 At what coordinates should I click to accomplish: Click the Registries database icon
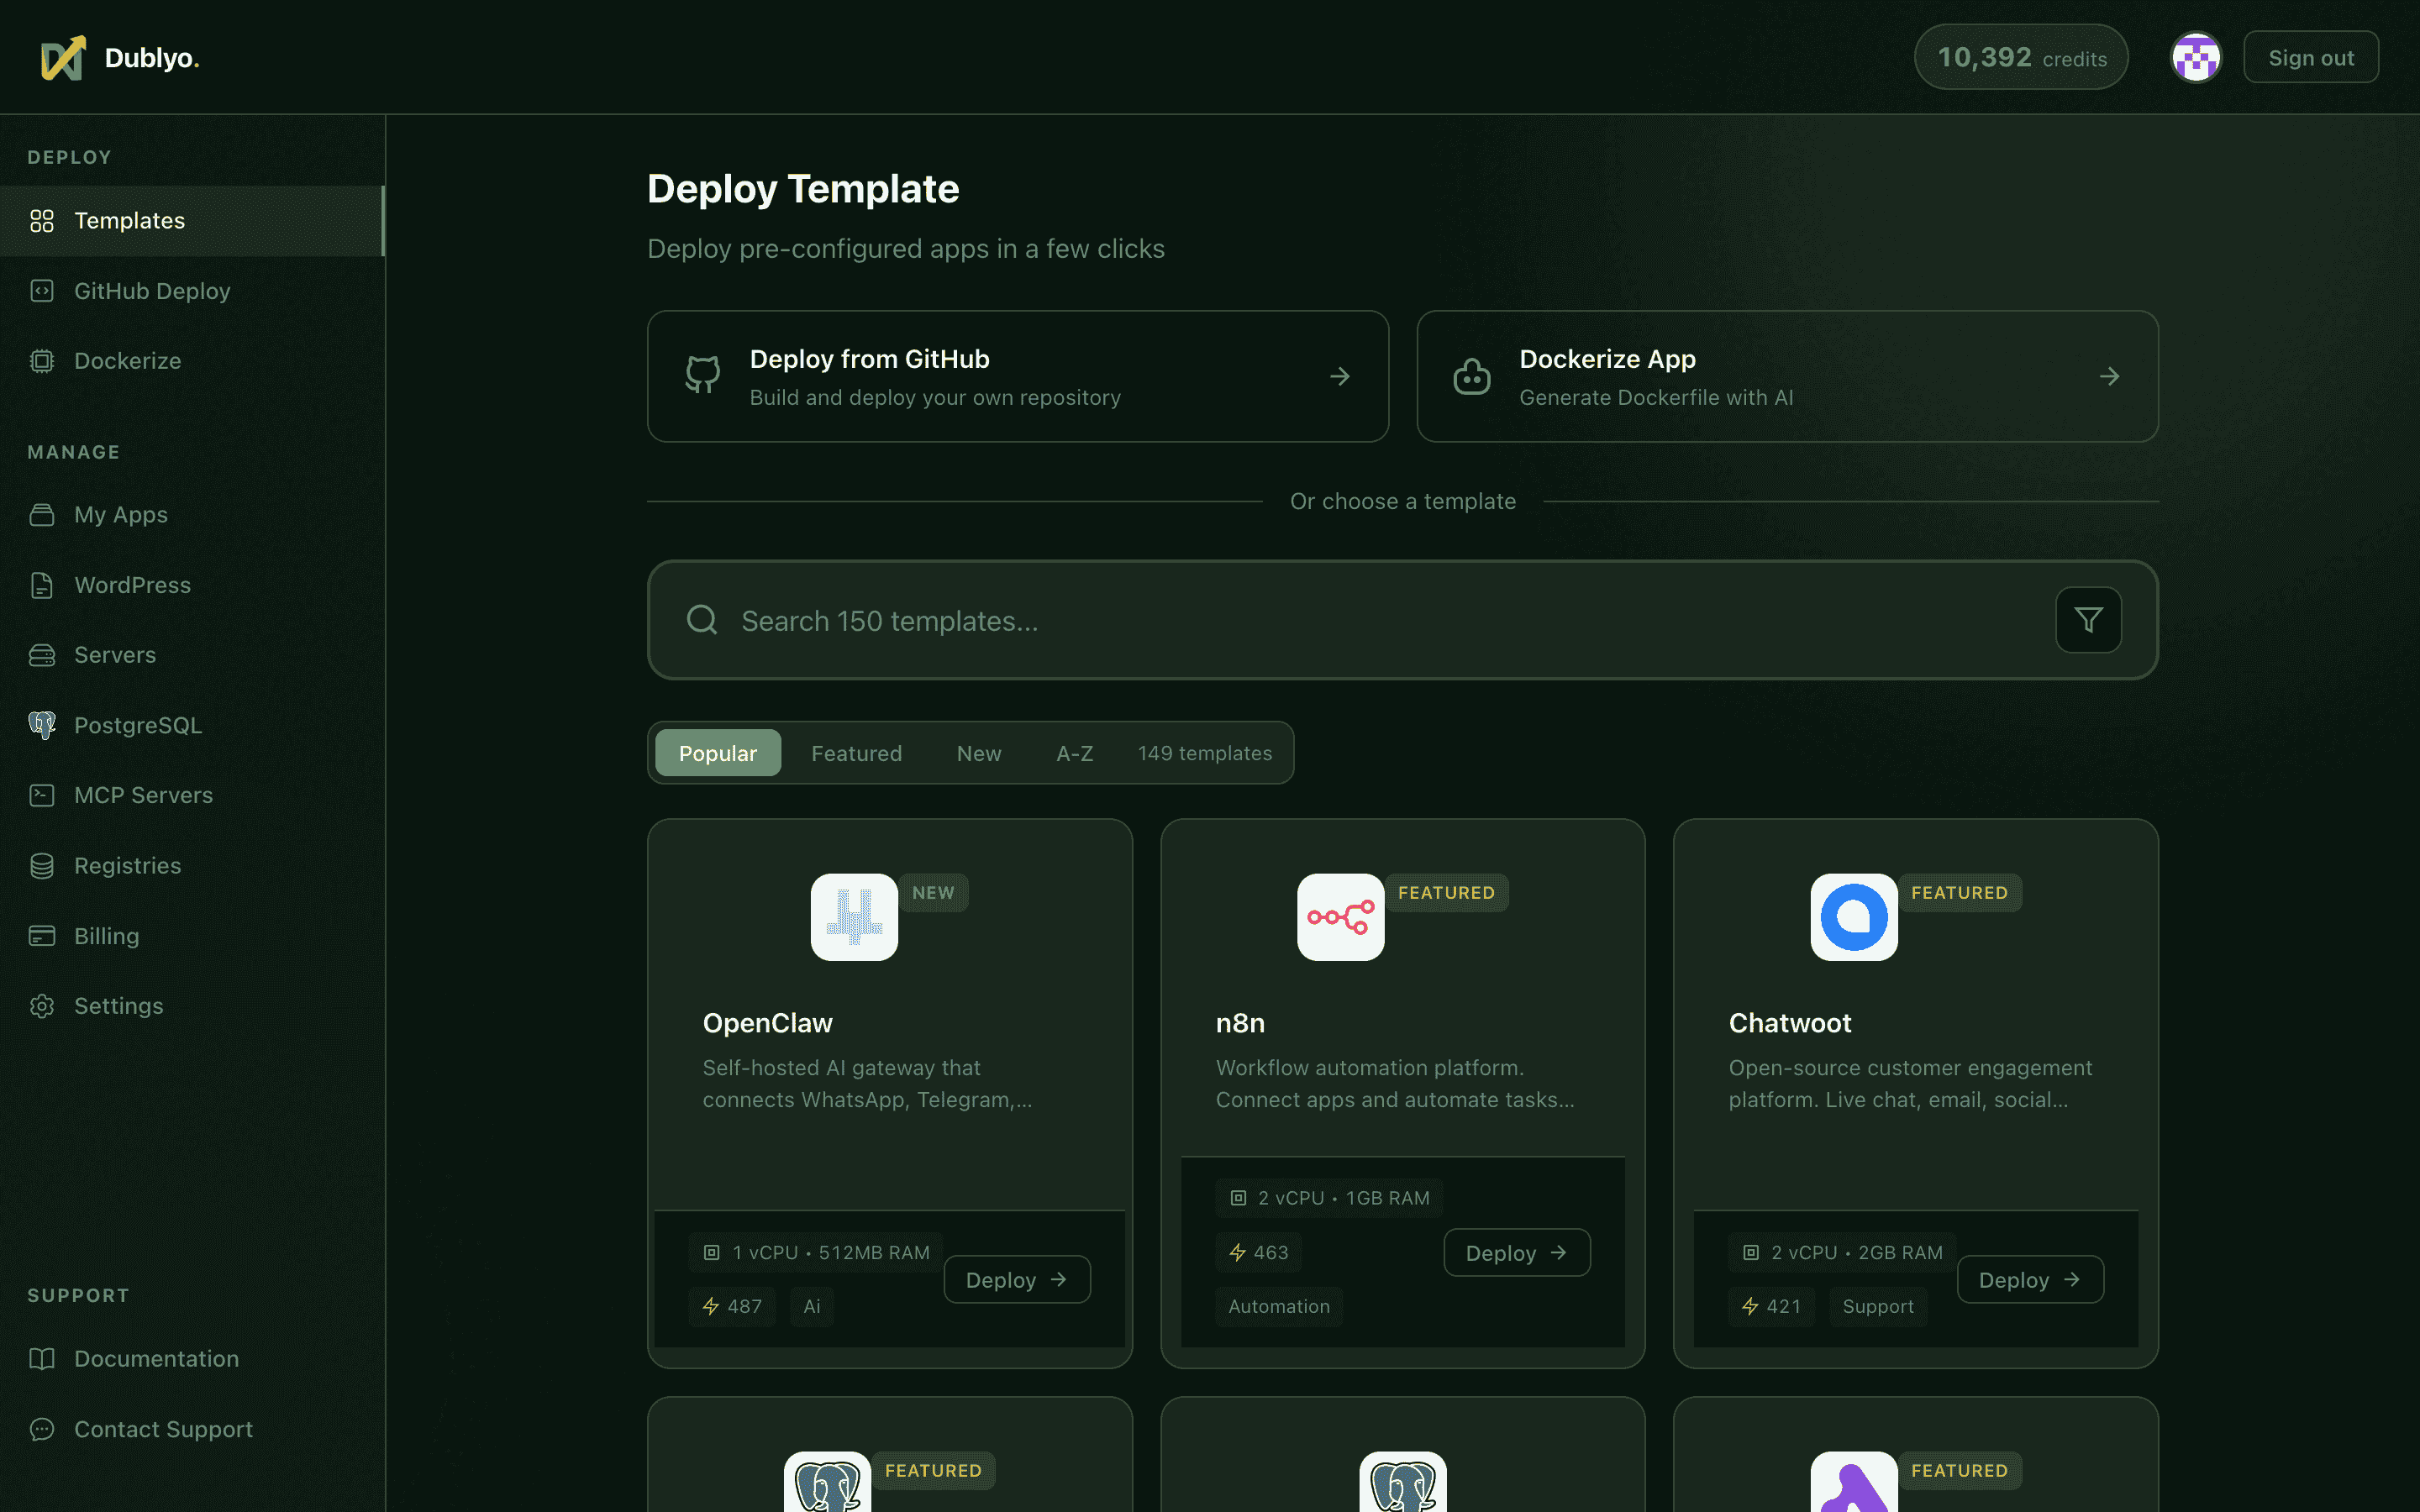click(42, 865)
